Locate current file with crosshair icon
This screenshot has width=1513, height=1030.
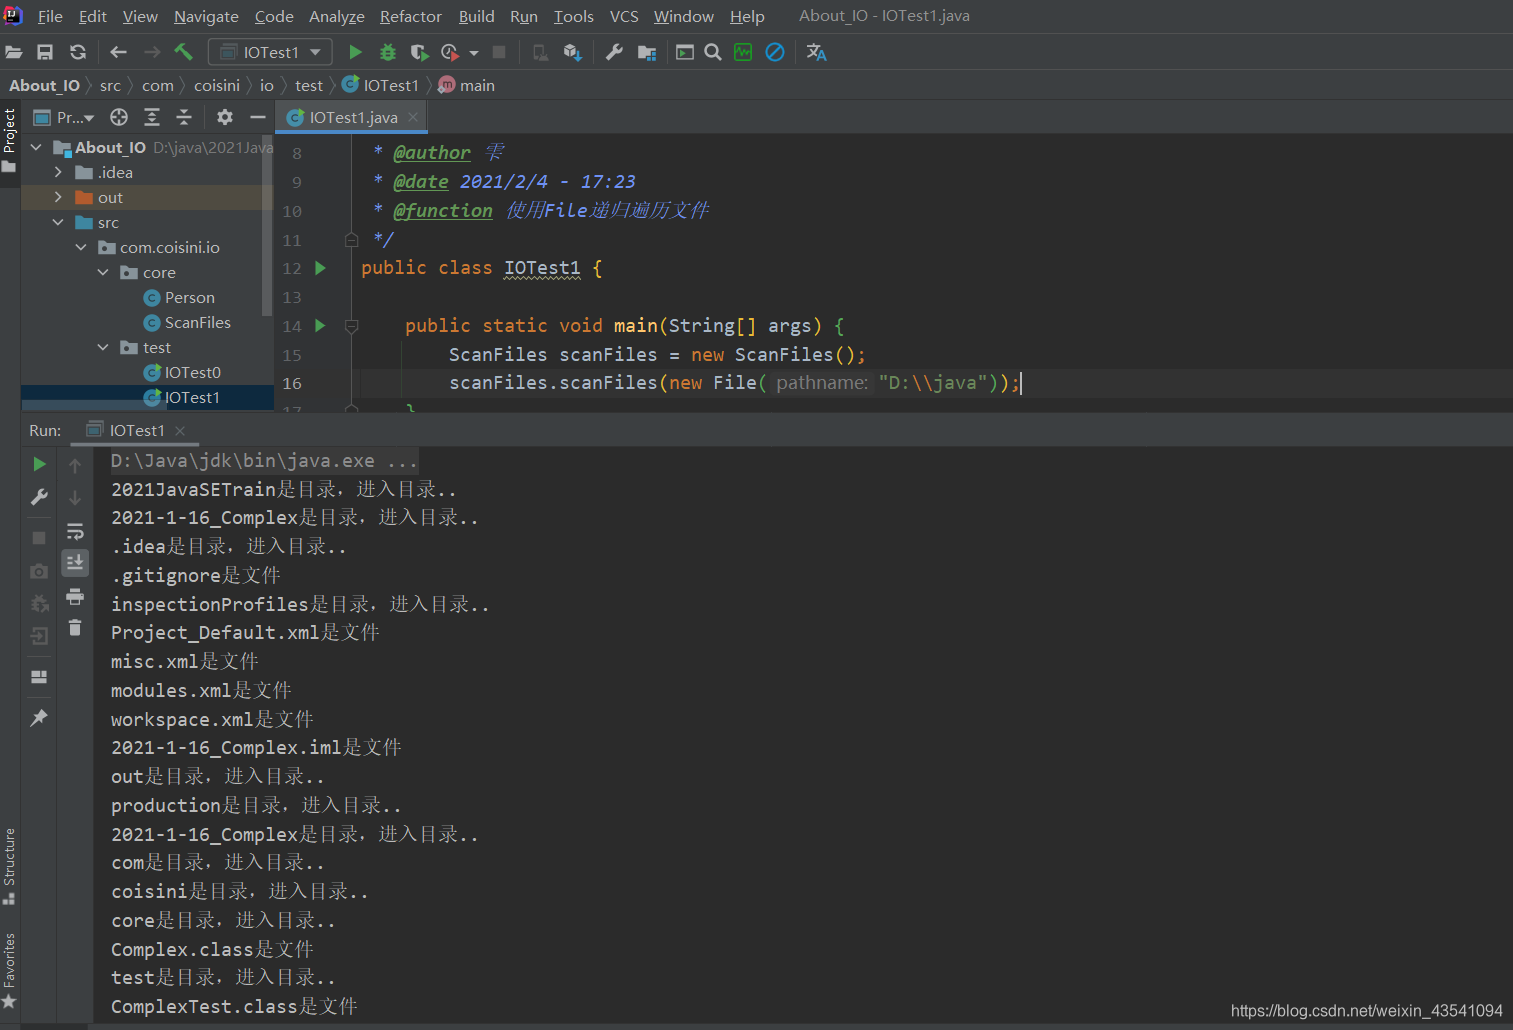(x=119, y=117)
